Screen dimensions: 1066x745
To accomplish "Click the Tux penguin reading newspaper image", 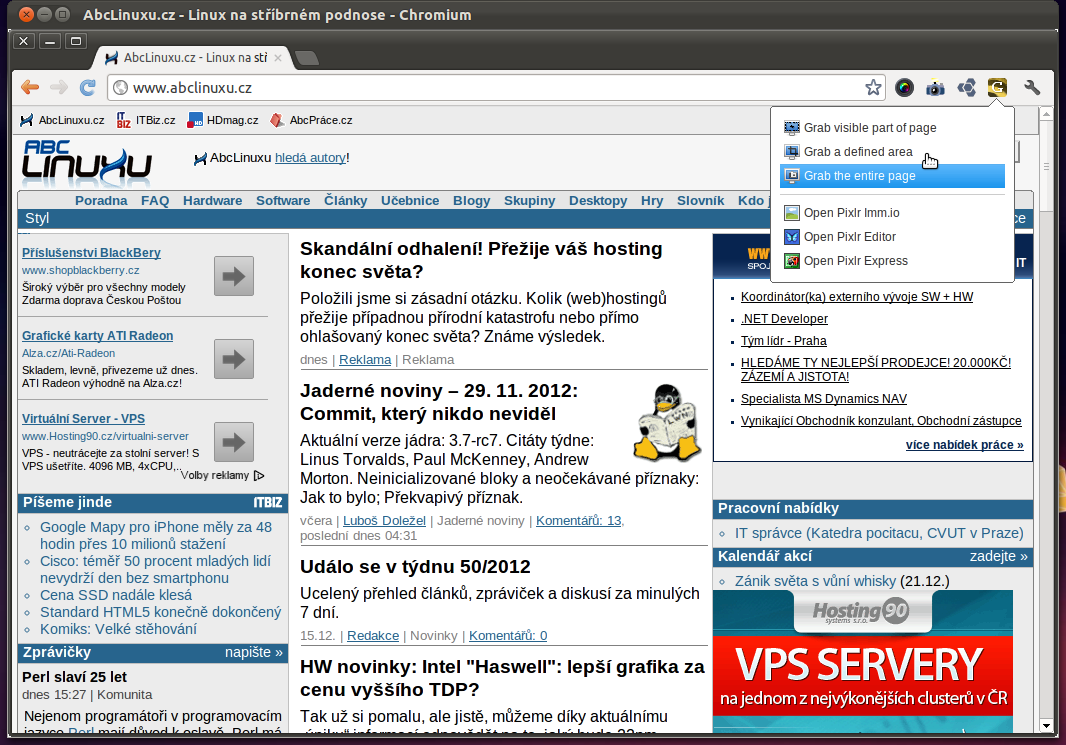I will (667, 423).
